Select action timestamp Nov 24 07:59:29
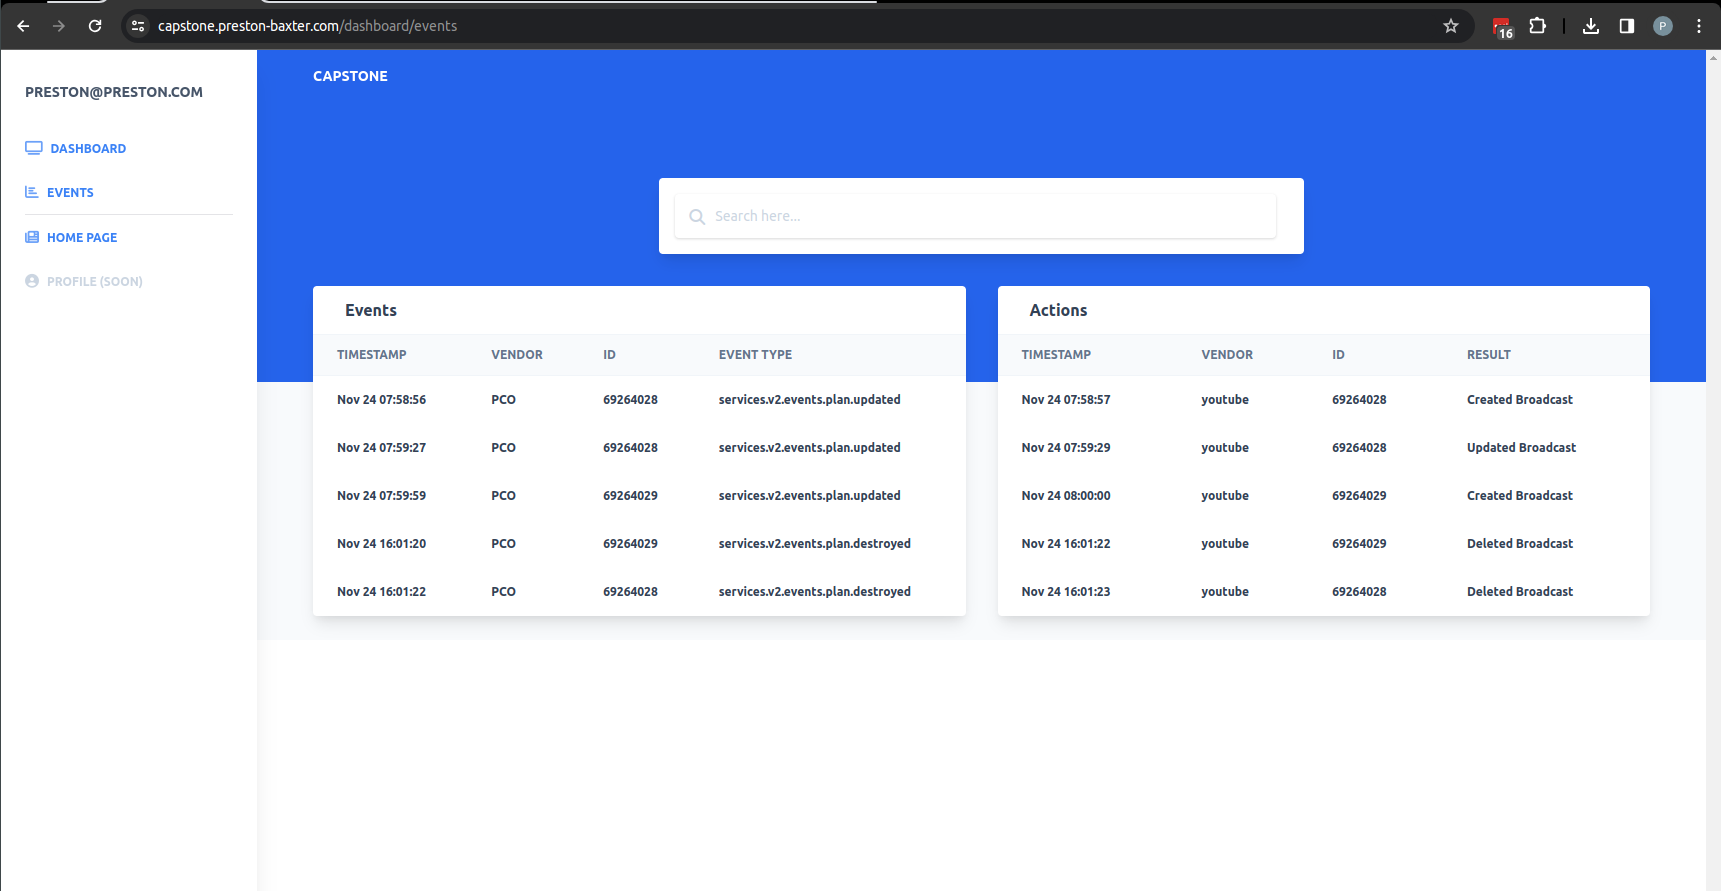This screenshot has height=891, width=1721. [1066, 448]
